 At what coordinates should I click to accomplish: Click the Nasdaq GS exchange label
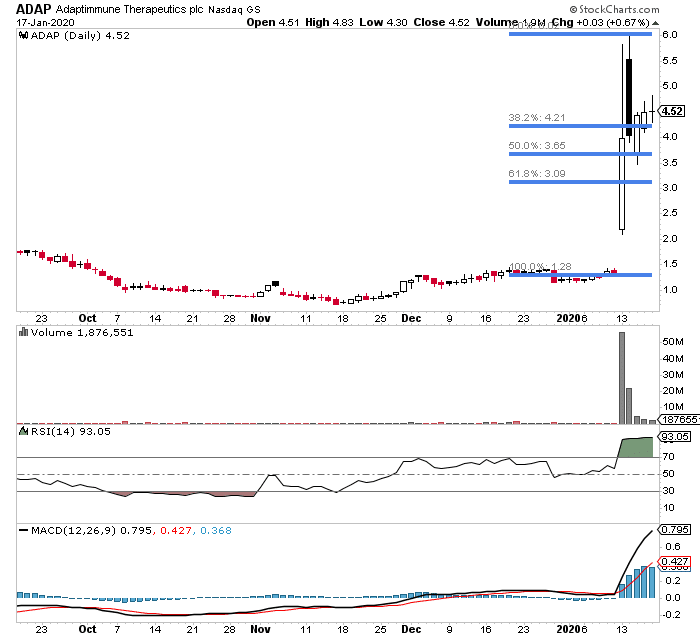point(234,9)
